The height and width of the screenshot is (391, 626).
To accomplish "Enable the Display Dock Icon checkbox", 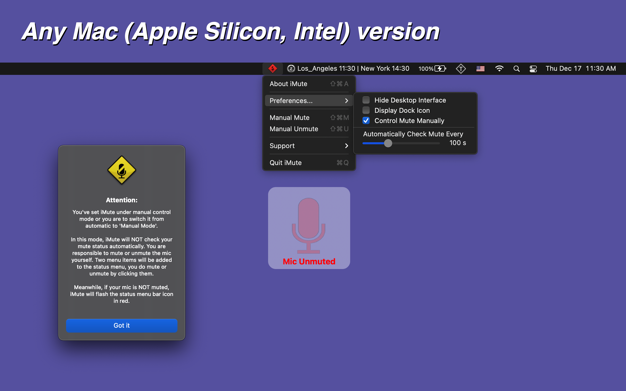I will (366, 110).
